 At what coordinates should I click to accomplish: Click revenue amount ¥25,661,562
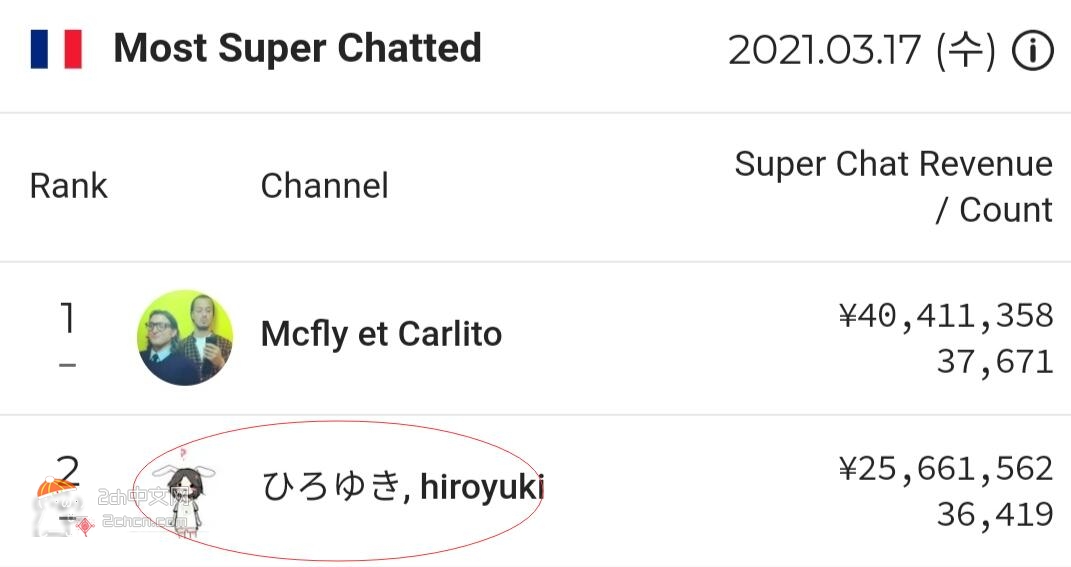946,469
